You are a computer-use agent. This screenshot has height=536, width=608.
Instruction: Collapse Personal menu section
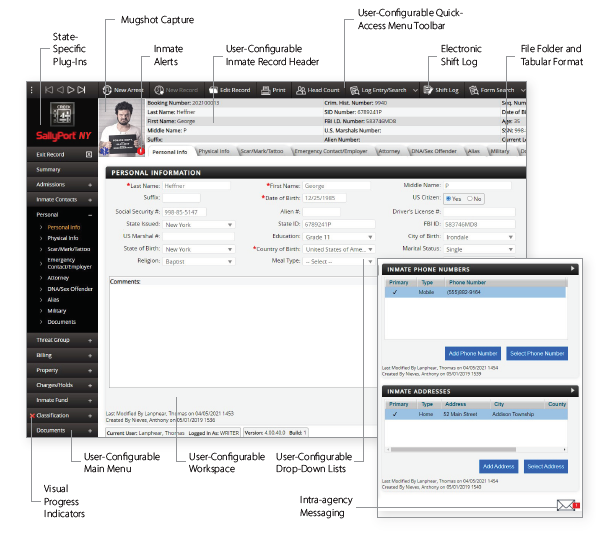90,215
